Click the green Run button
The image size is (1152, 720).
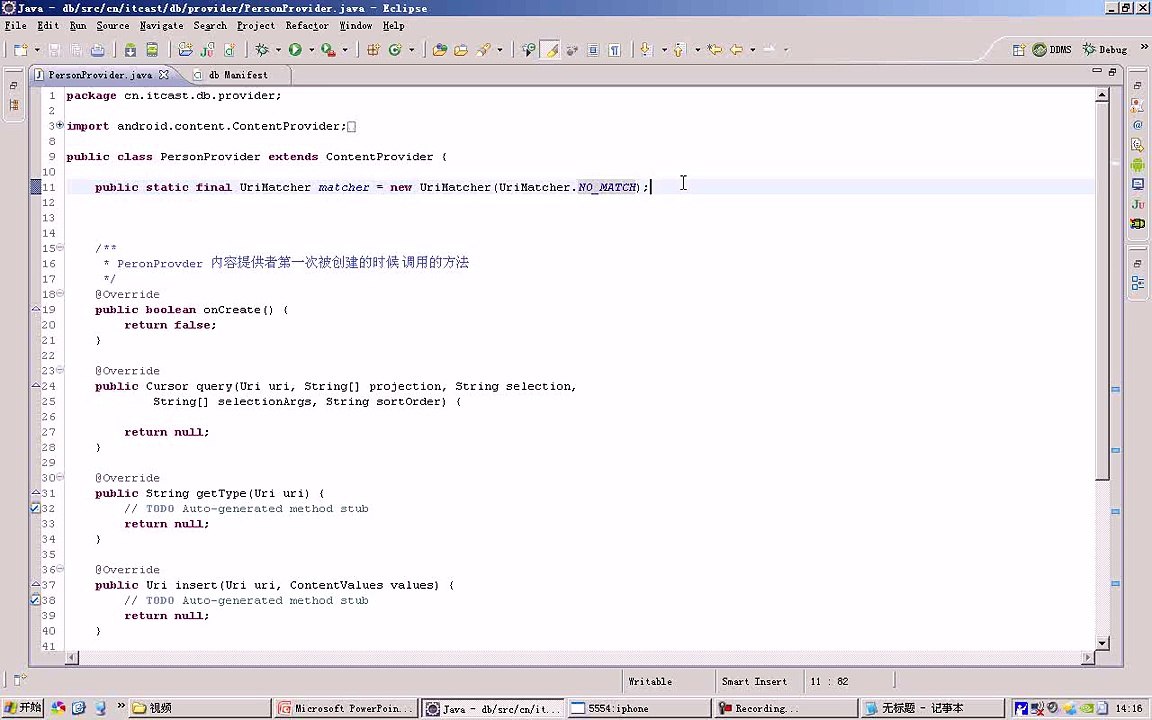tap(295, 49)
